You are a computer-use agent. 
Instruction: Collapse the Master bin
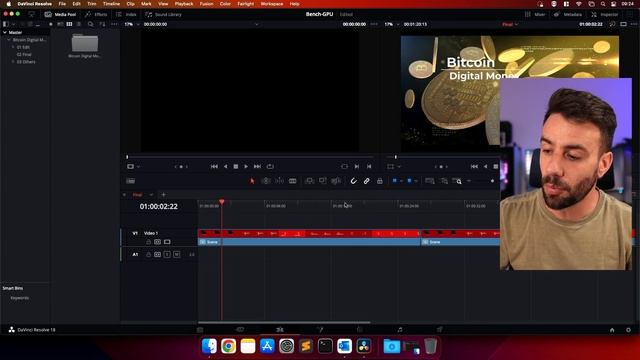tap(5, 32)
